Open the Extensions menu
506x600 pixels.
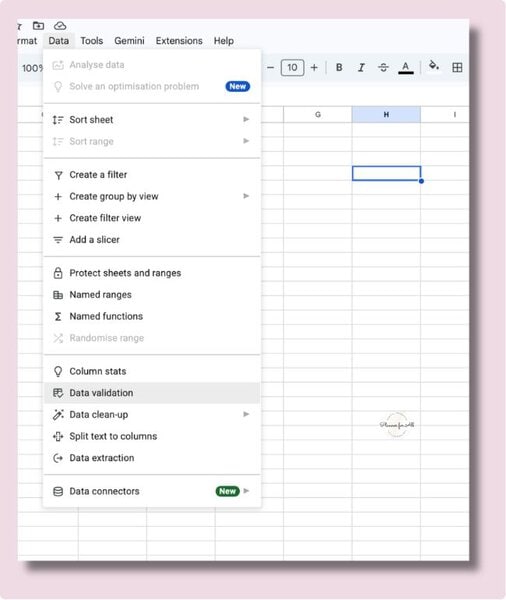click(x=179, y=41)
